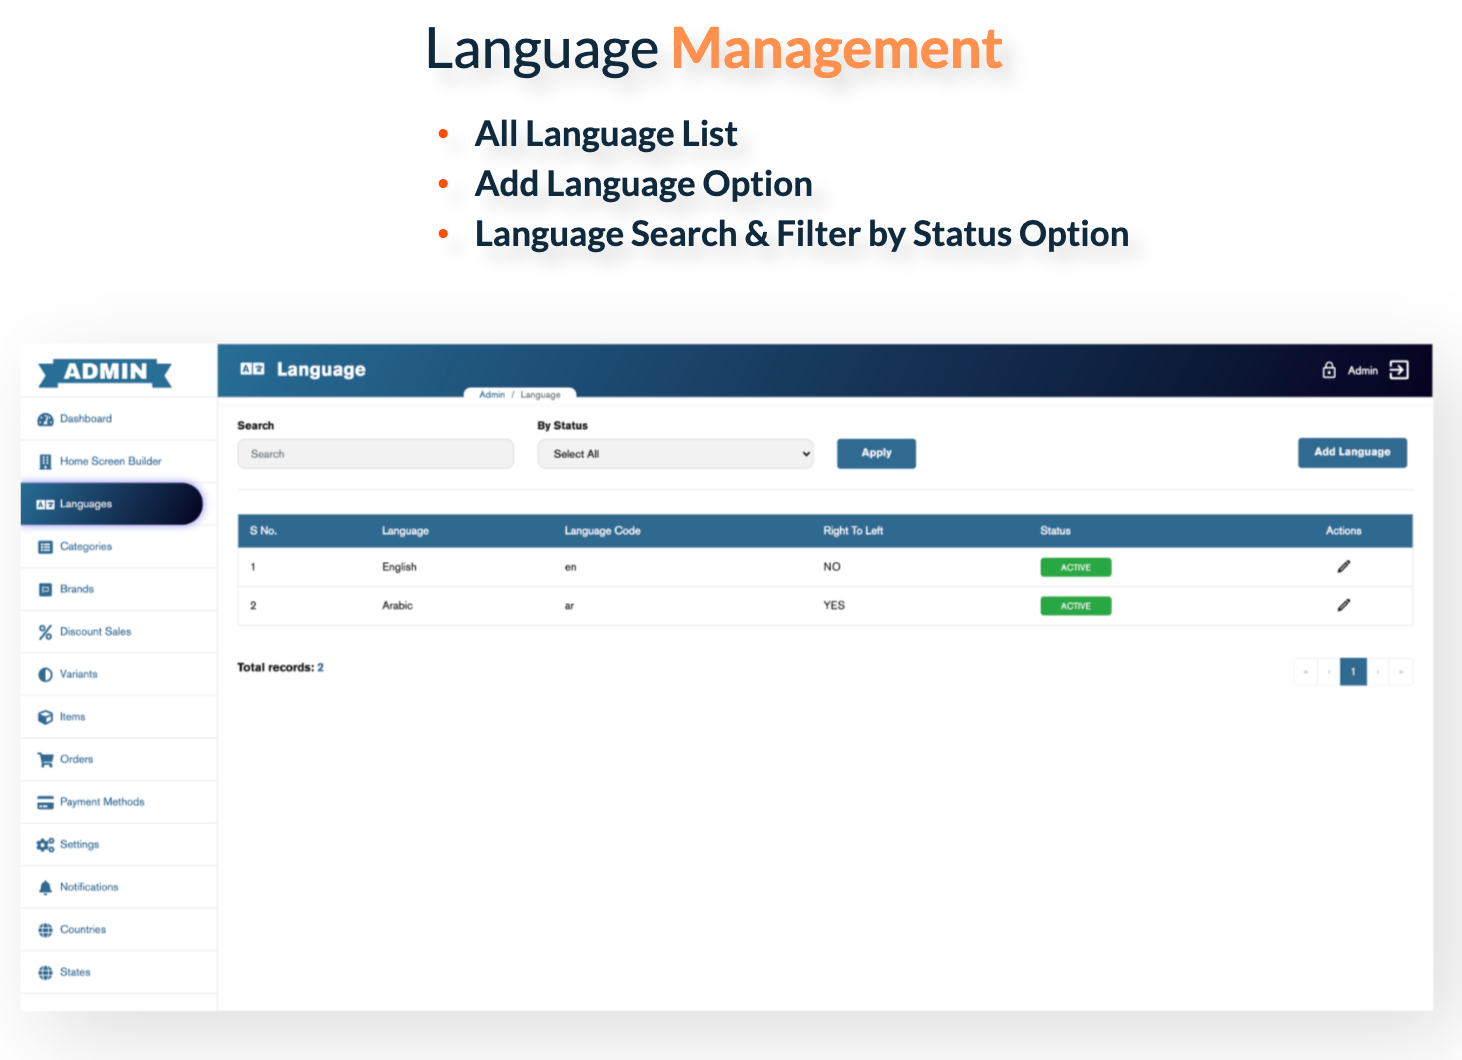Open Orders via the cart icon
This screenshot has width=1462, height=1060.
point(45,760)
